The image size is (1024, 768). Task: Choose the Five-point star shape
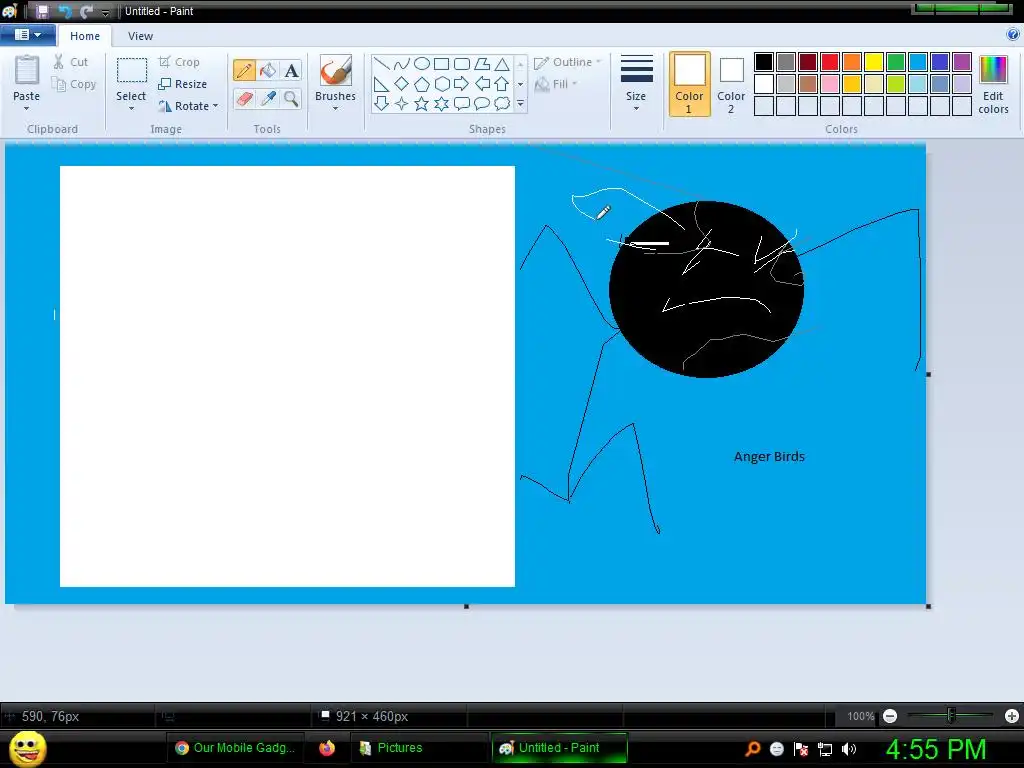click(x=422, y=103)
